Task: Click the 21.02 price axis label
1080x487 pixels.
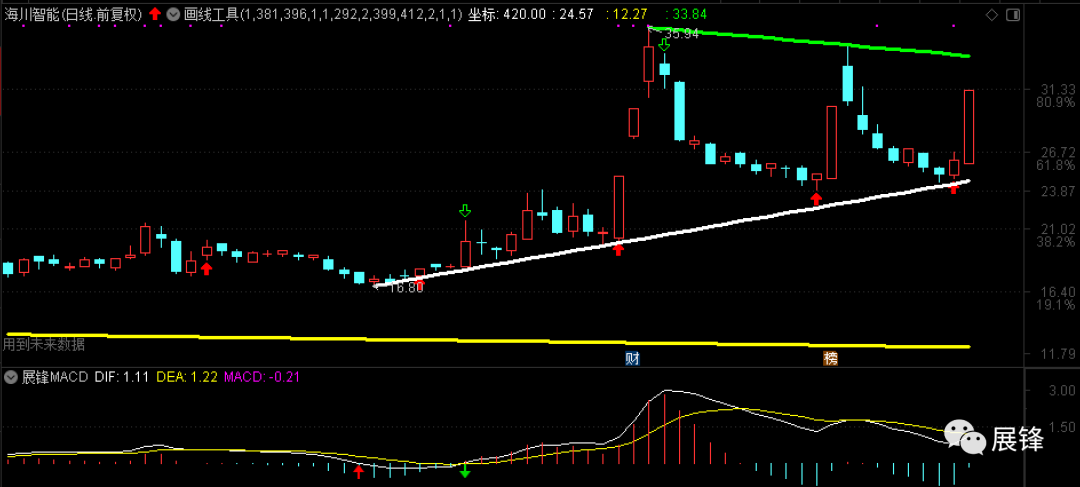Action: [1059, 228]
